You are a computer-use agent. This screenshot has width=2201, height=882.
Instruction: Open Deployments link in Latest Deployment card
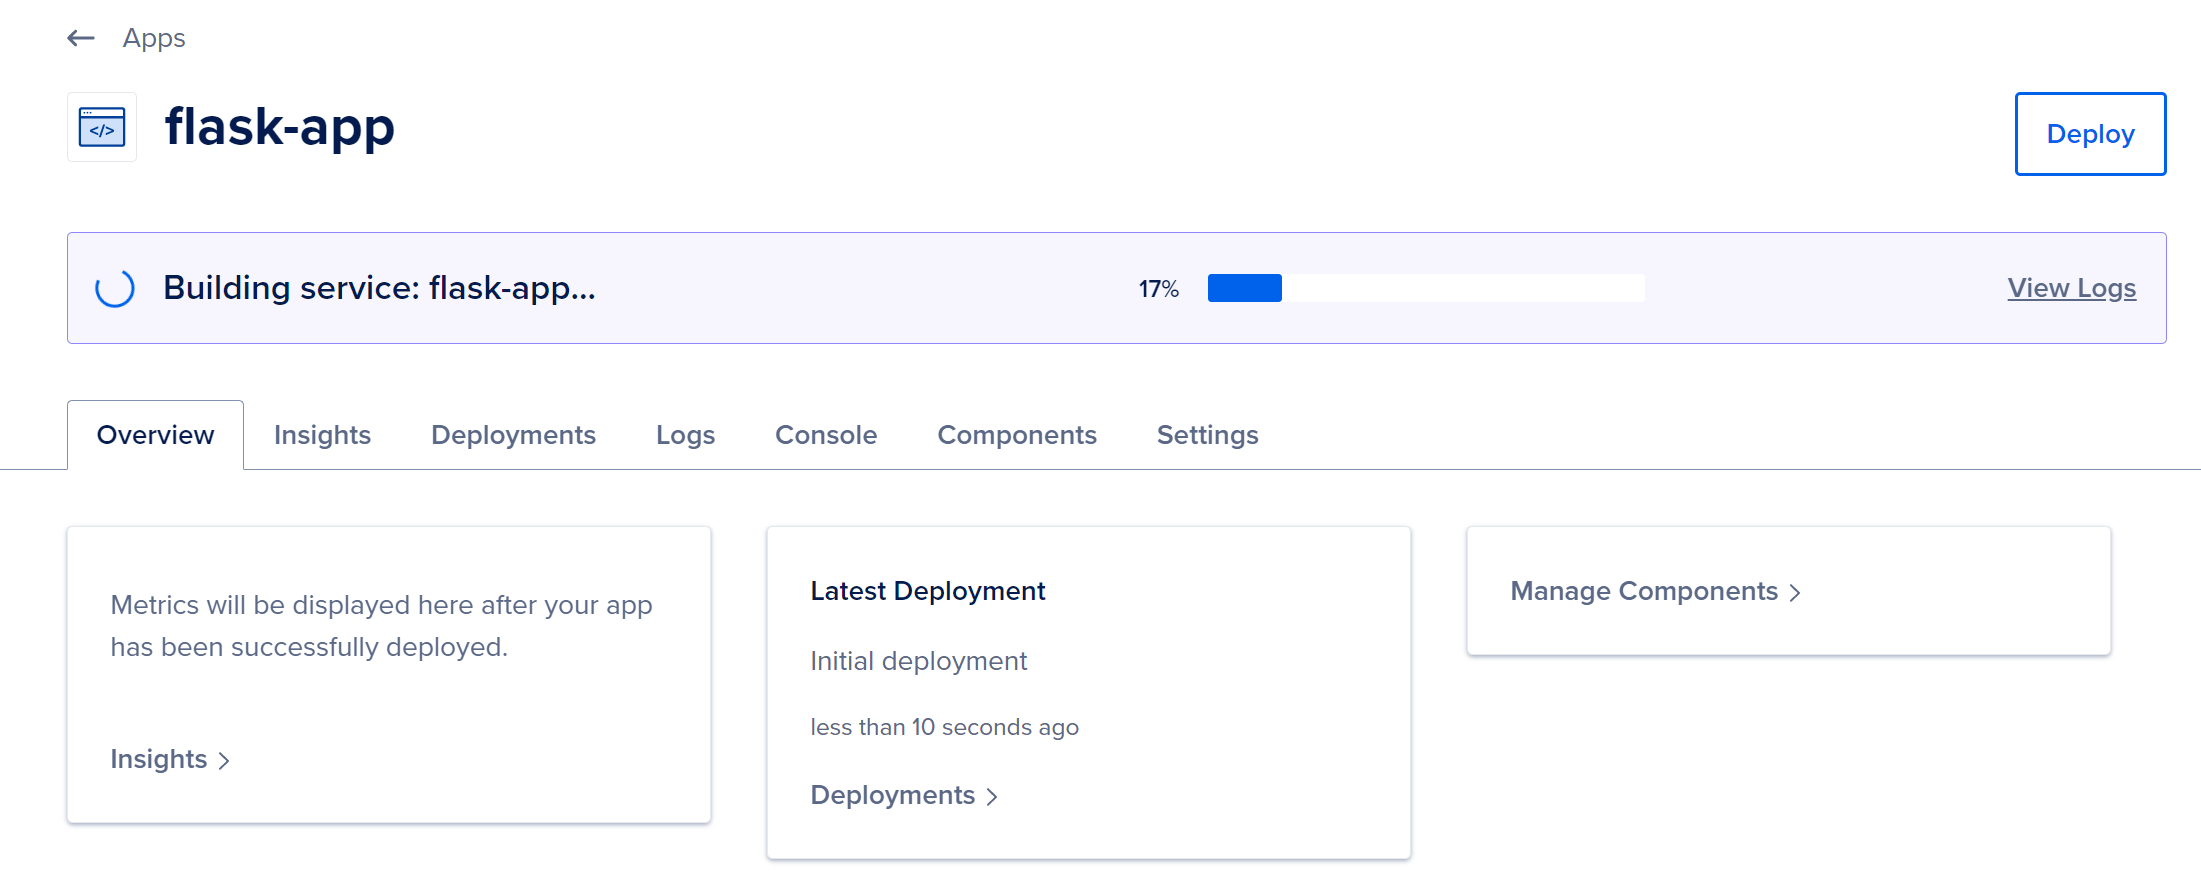point(904,796)
